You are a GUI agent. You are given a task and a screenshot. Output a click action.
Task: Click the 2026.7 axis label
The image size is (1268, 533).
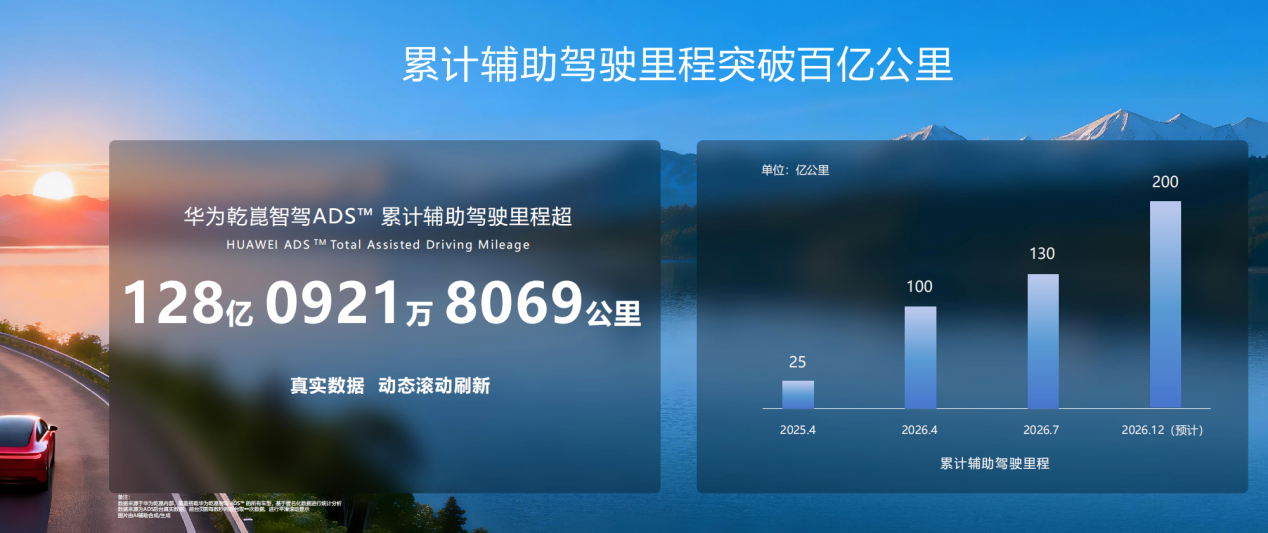(1042, 430)
